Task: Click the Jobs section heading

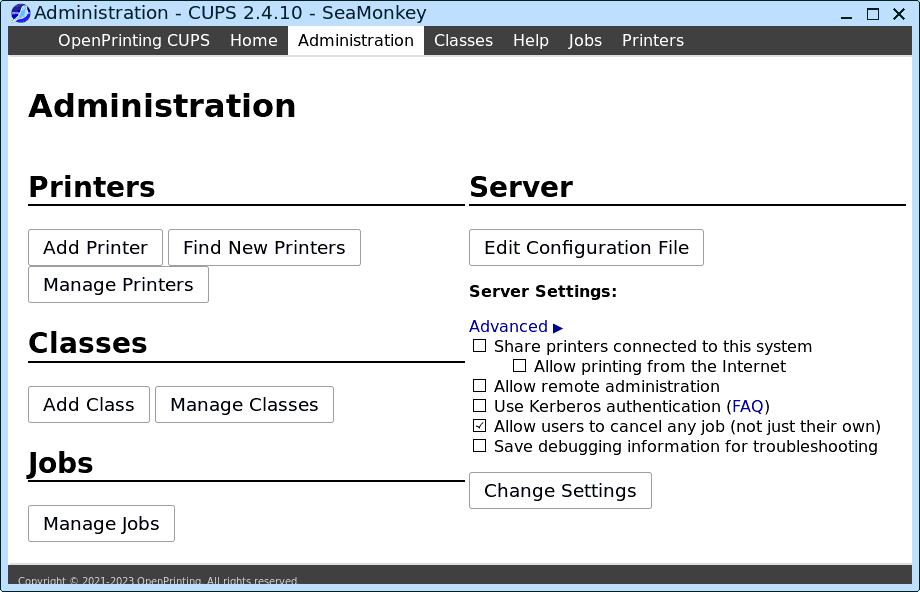Action: point(60,463)
